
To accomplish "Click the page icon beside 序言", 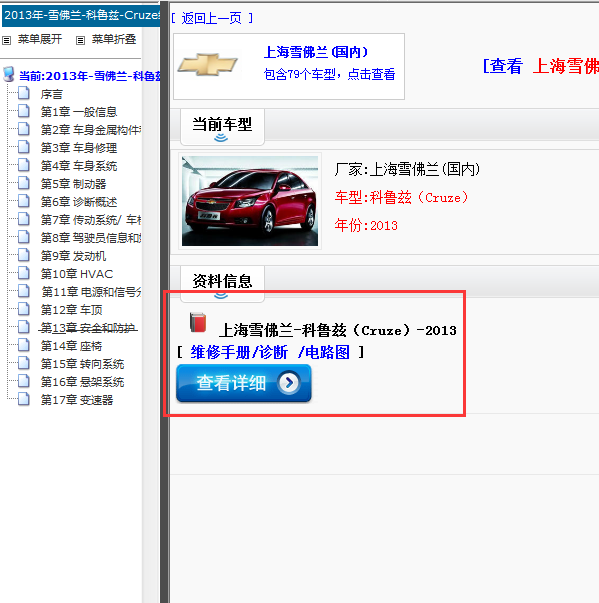I will click(x=24, y=93).
